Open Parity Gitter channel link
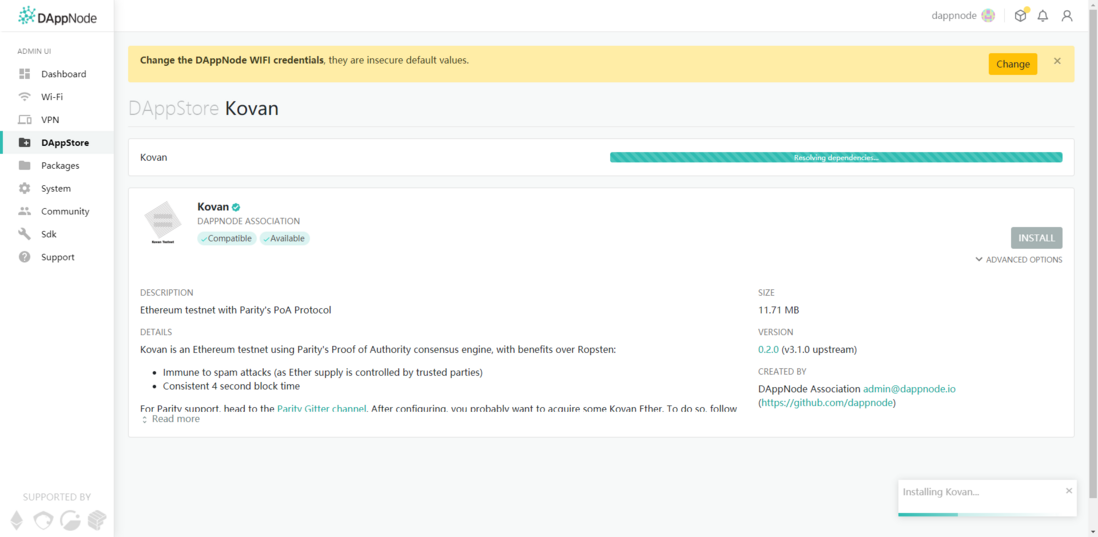 [x=321, y=409]
